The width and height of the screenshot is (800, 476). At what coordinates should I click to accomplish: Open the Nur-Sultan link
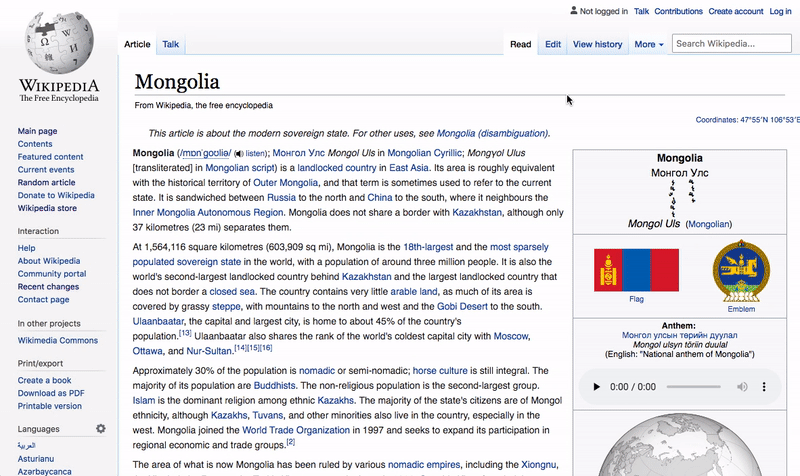pyautogui.click(x=209, y=351)
